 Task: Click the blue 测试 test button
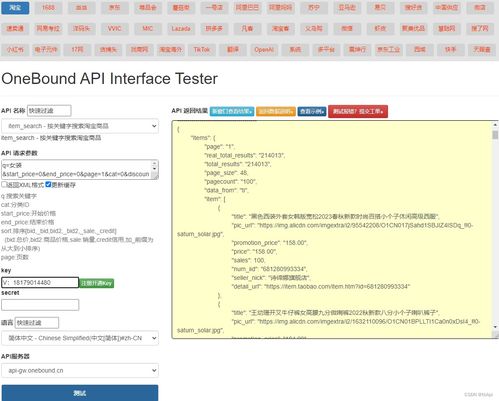pyautogui.click(x=80, y=393)
